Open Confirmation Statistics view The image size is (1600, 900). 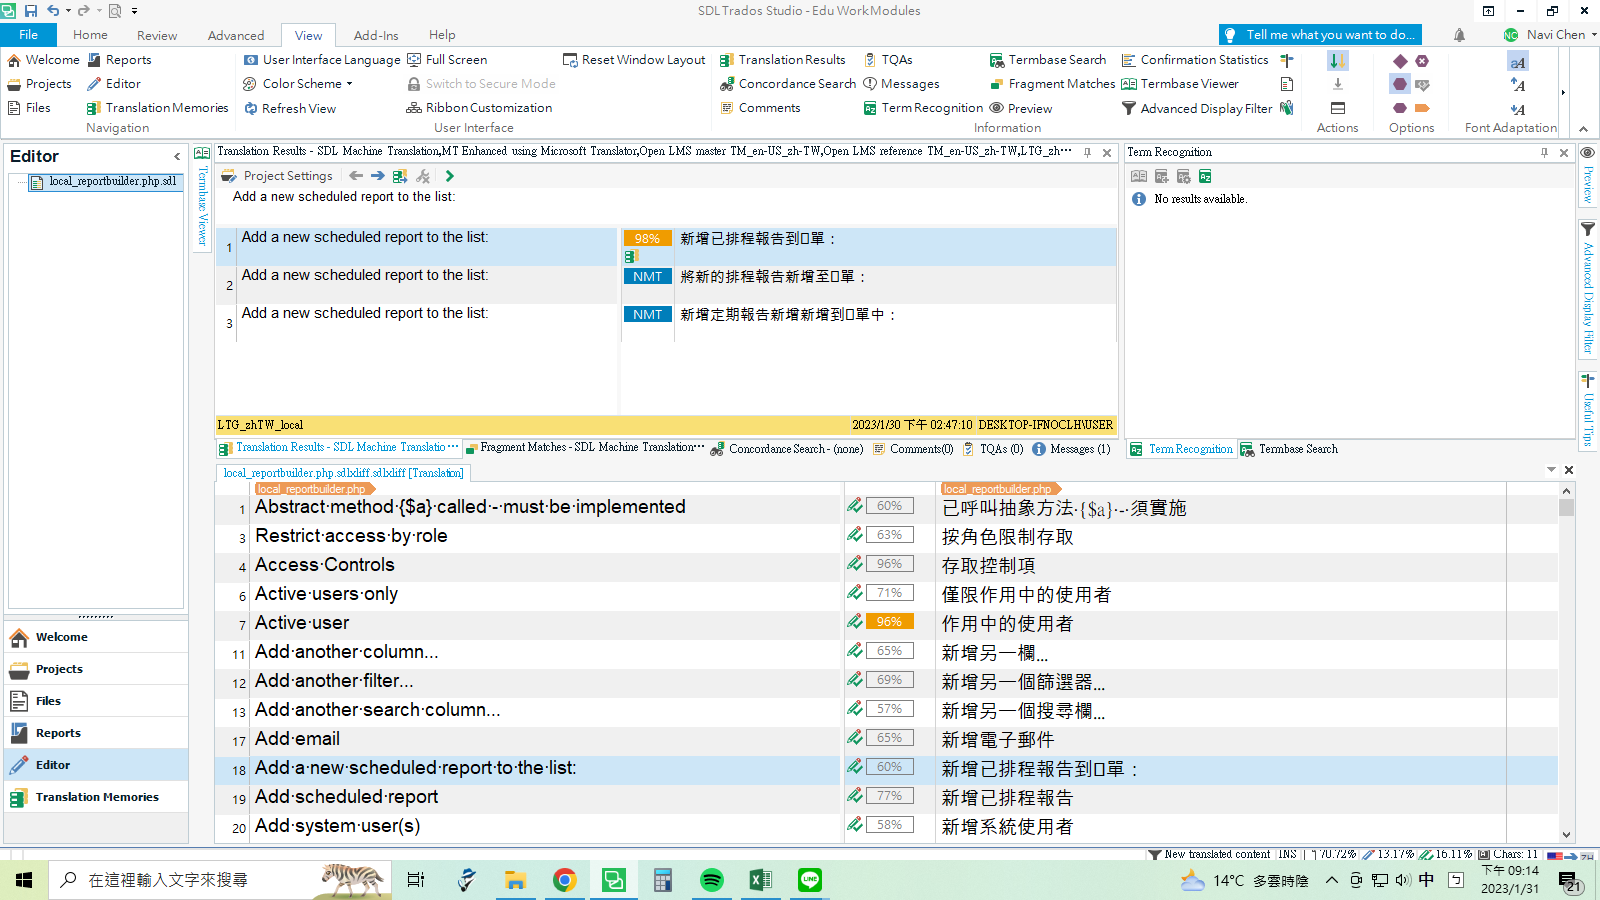point(1194,60)
